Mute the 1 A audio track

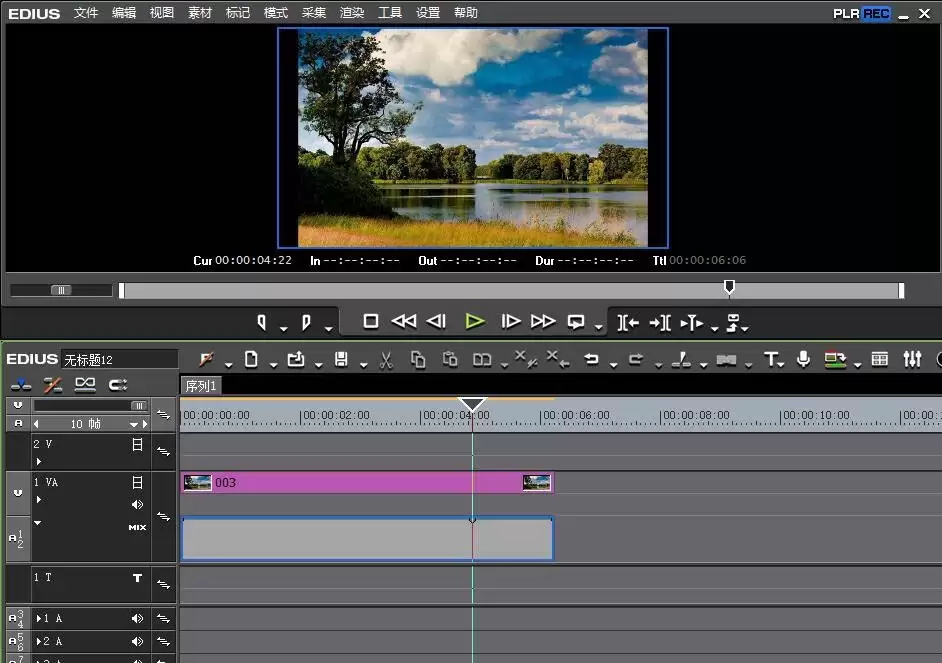pos(137,618)
